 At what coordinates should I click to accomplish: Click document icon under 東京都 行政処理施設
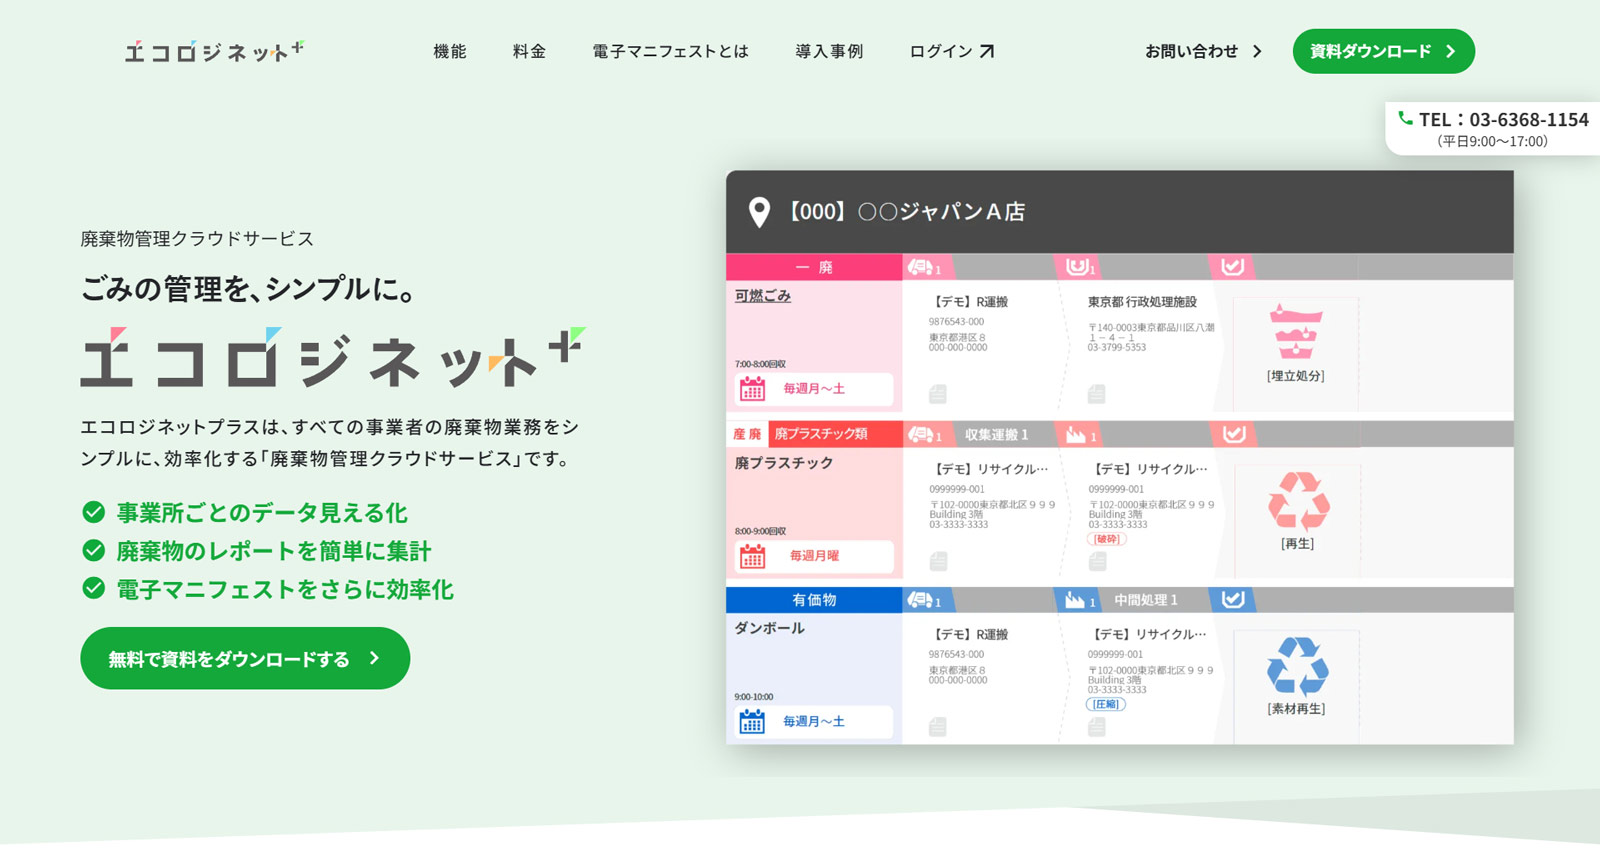(x=1097, y=394)
